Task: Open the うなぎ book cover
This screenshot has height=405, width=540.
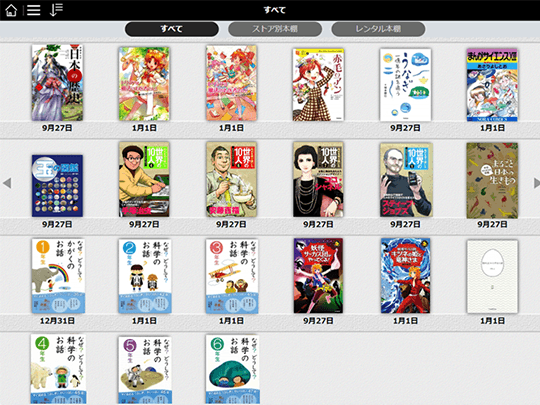Action: 405,85
